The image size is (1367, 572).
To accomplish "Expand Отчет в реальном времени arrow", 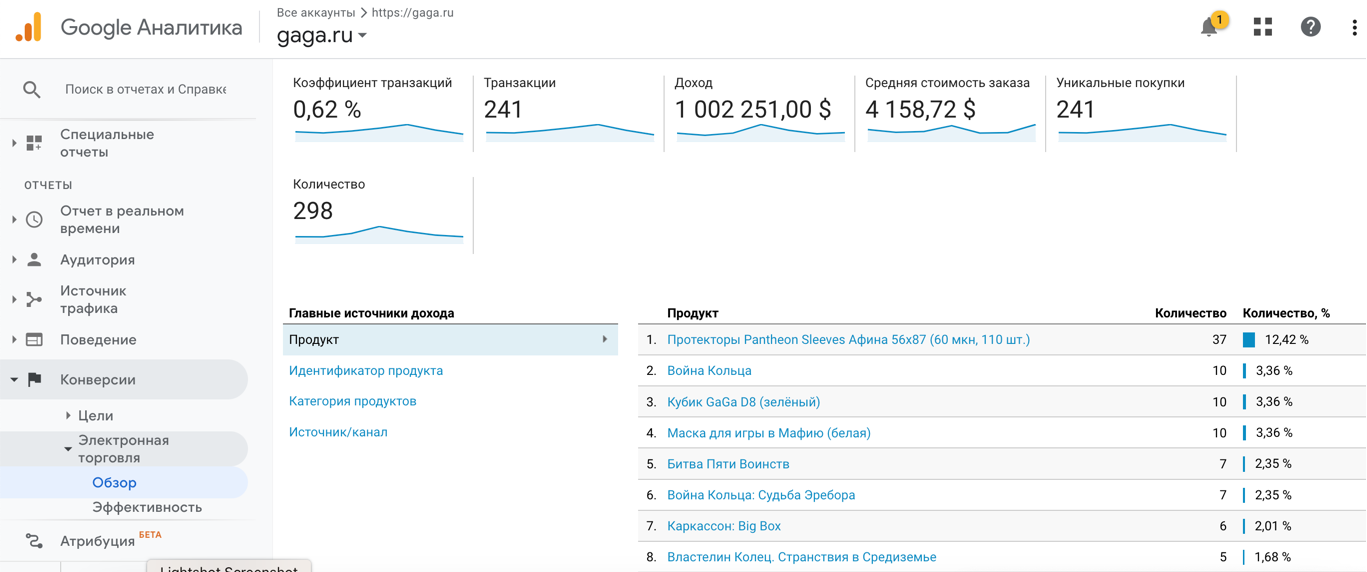I will [14, 220].
